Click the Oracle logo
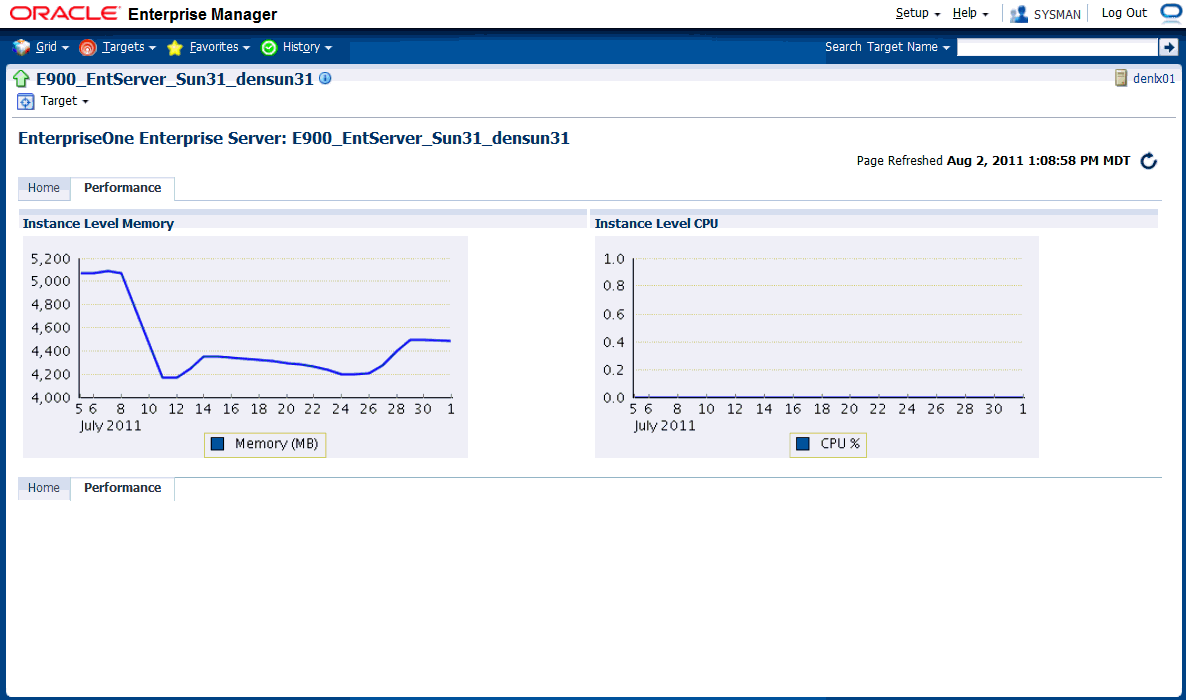The height and width of the screenshot is (700, 1186). click(64, 14)
